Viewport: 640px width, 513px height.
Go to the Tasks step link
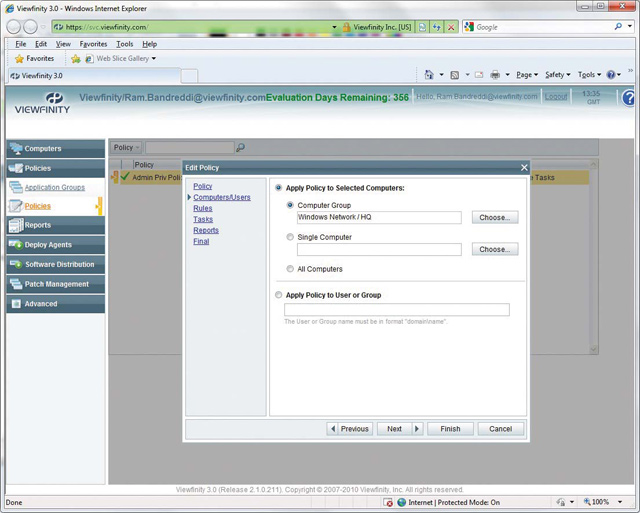[203, 219]
